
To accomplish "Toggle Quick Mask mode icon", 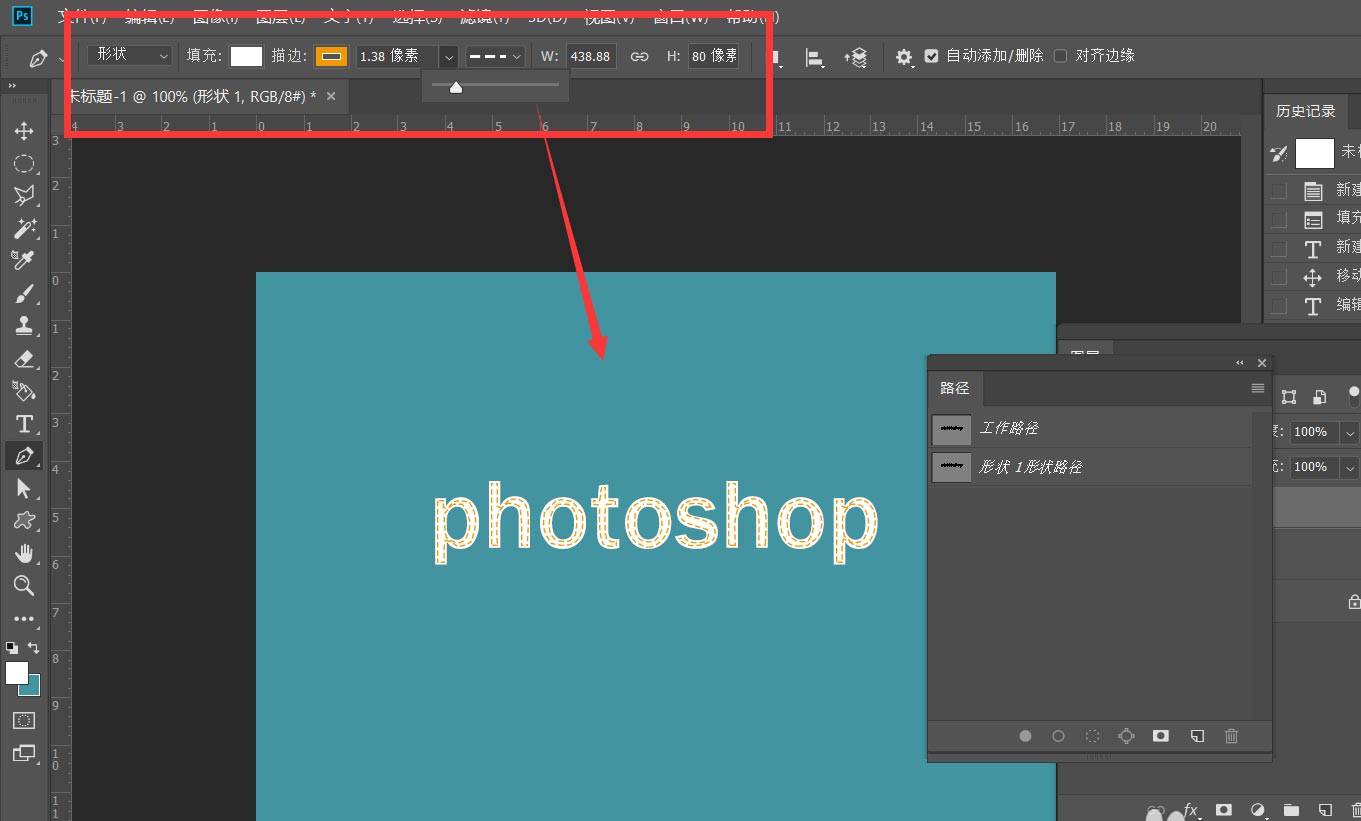I will pyautogui.click(x=24, y=720).
